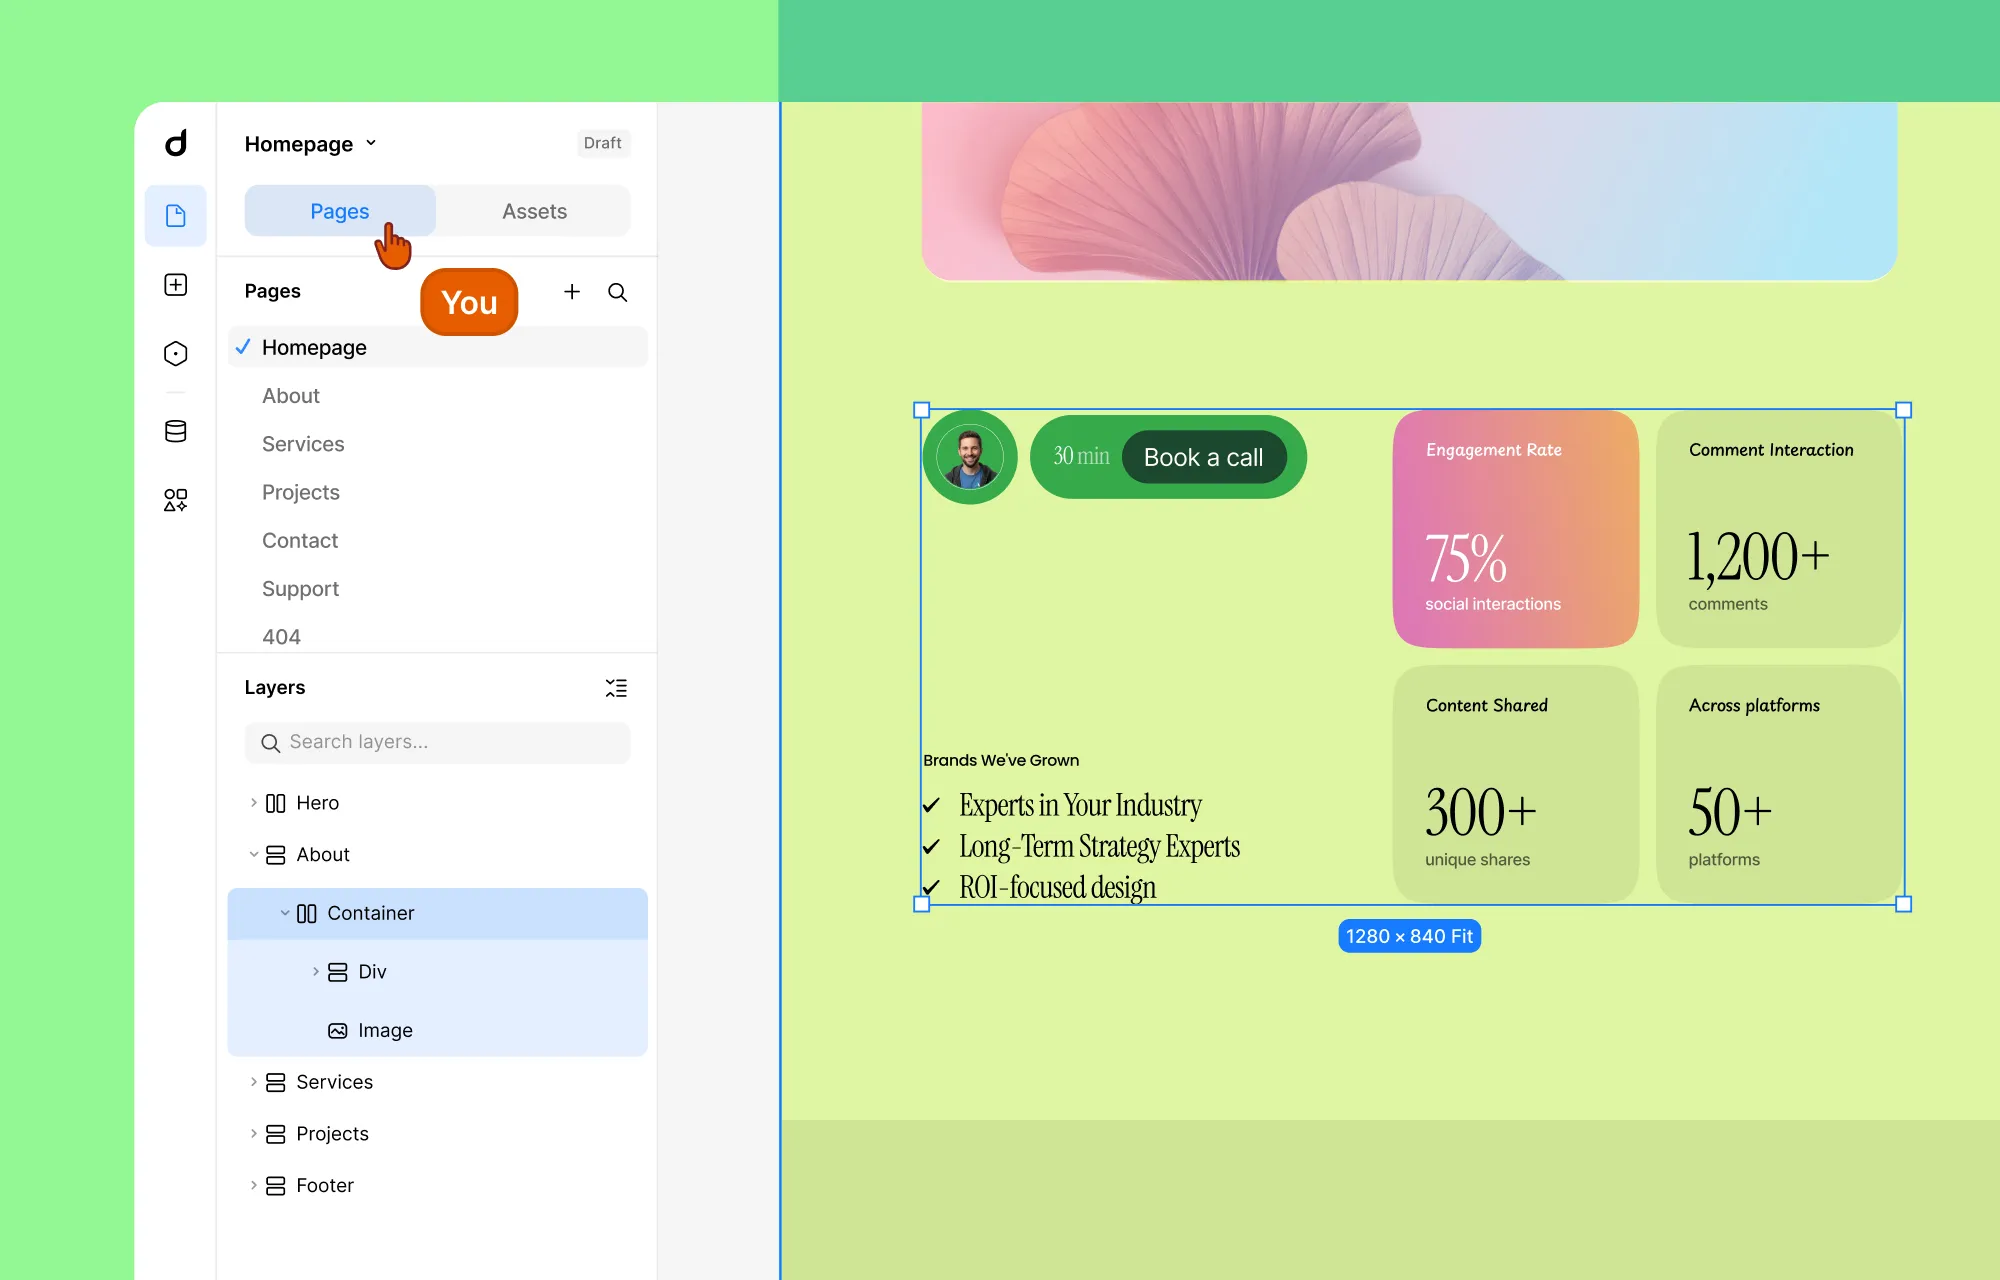Viewport: 2000px width, 1280px height.
Task: Expand the Services layer in Layers panel
Action: (253, 1081)
